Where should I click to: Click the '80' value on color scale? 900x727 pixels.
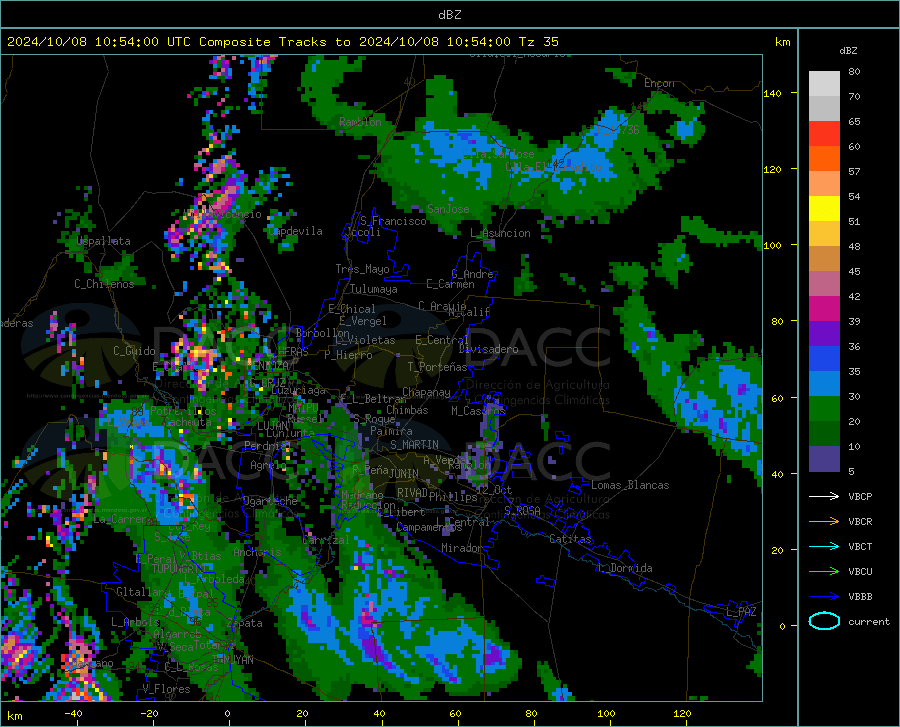(854, 72)
